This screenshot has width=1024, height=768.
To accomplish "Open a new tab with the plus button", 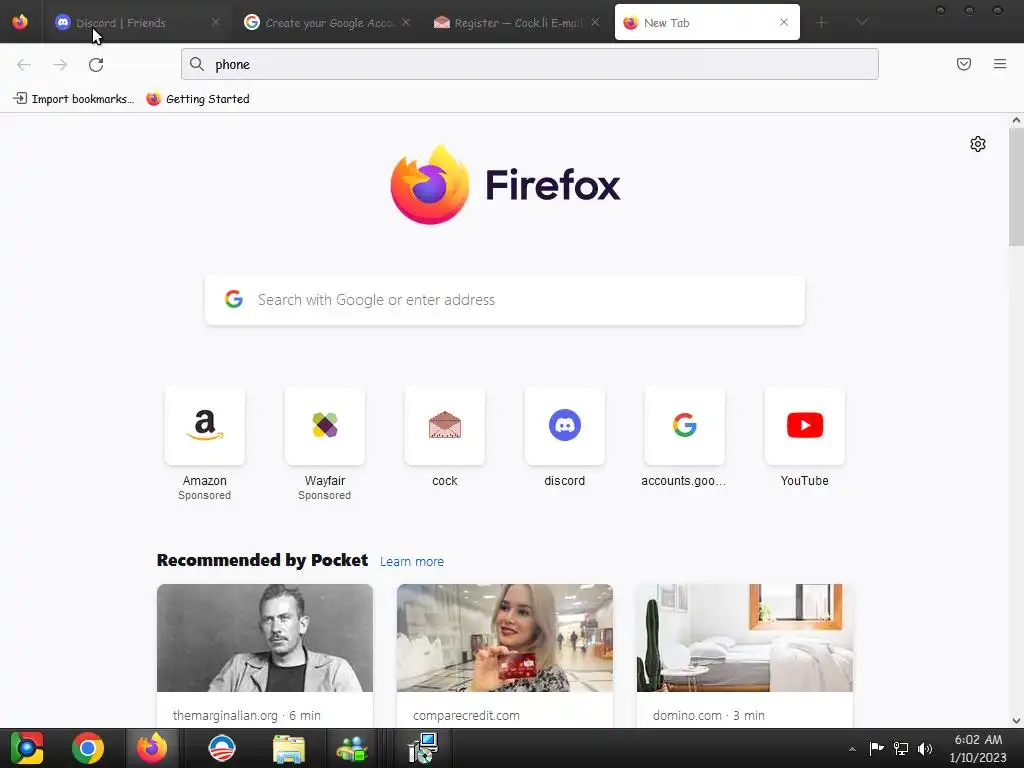I will (822, 23).
